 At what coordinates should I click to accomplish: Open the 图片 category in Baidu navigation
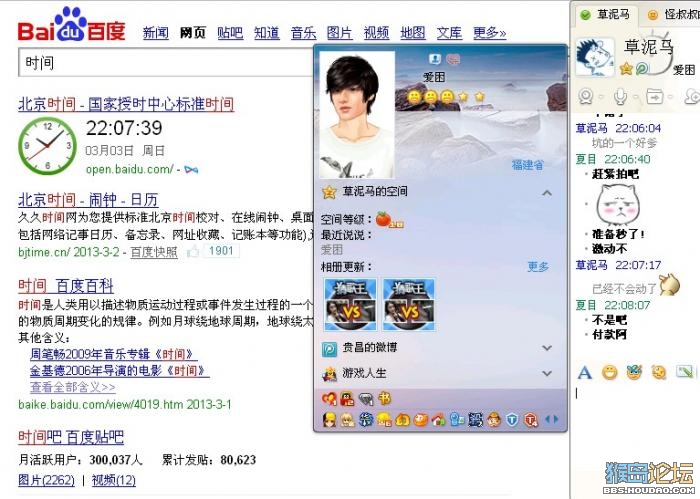point(340,33)
